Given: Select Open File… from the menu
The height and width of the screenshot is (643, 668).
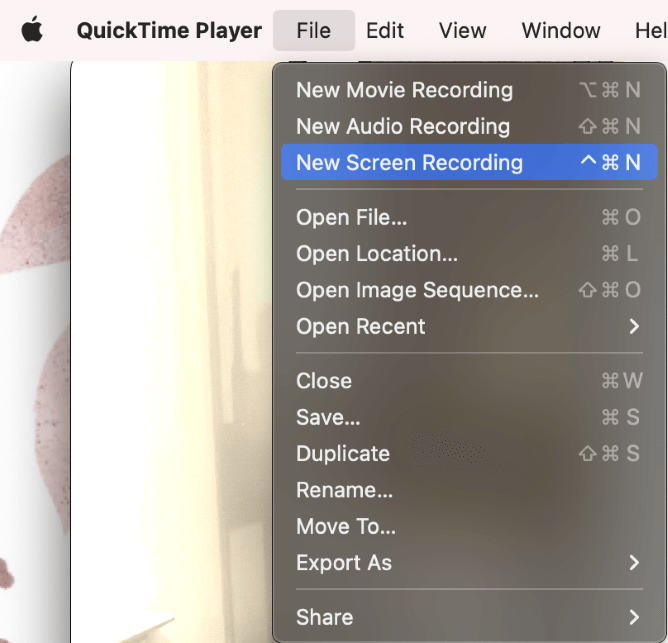Looking at the screenshot, I should 351,217.
